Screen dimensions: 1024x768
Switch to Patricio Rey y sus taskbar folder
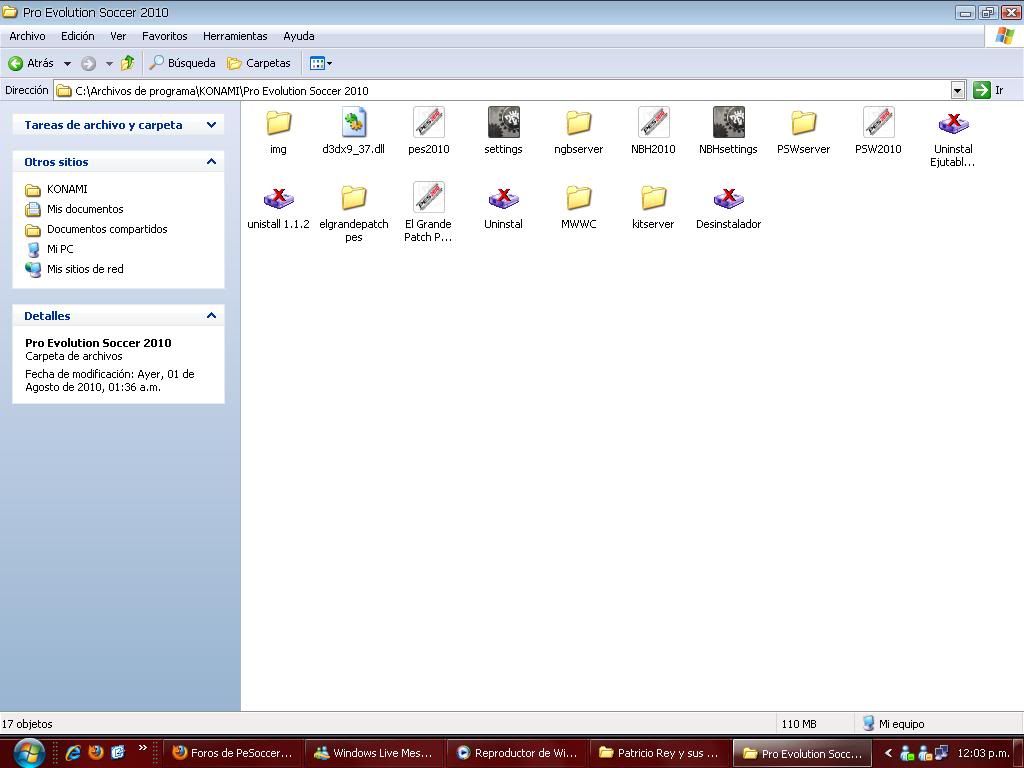660,753
